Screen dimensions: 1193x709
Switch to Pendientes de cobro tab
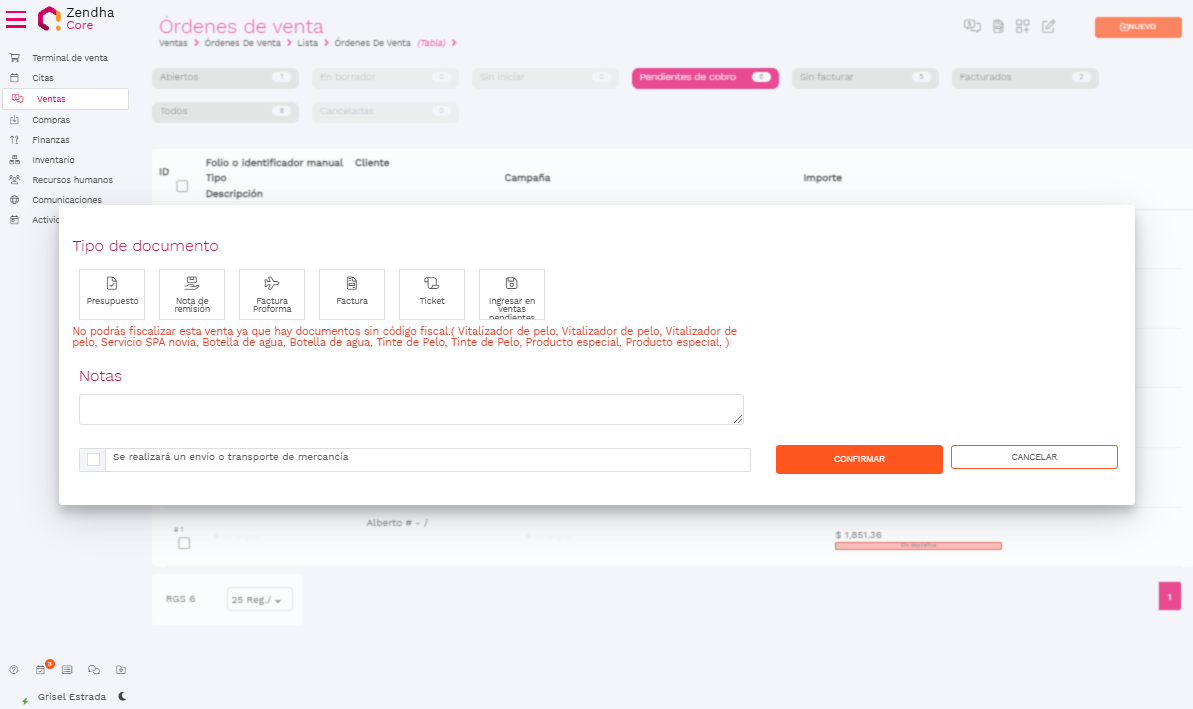point(705,77)
